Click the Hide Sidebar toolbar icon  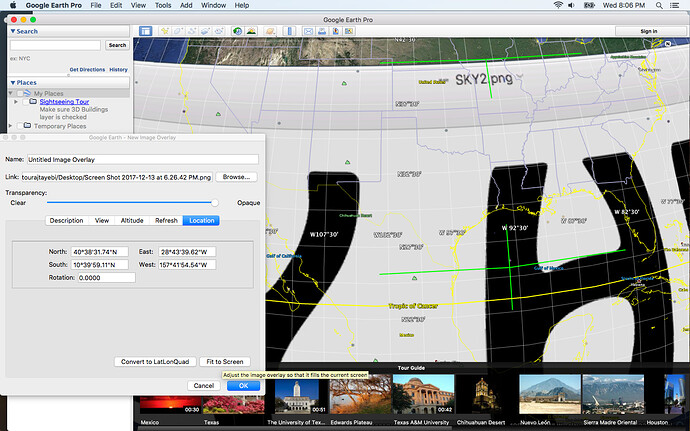[145, 31]
